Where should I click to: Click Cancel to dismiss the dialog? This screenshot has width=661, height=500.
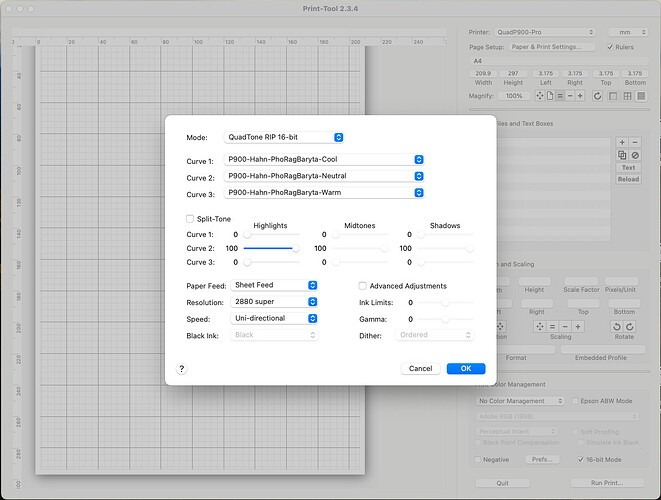[x=420, y=368]
